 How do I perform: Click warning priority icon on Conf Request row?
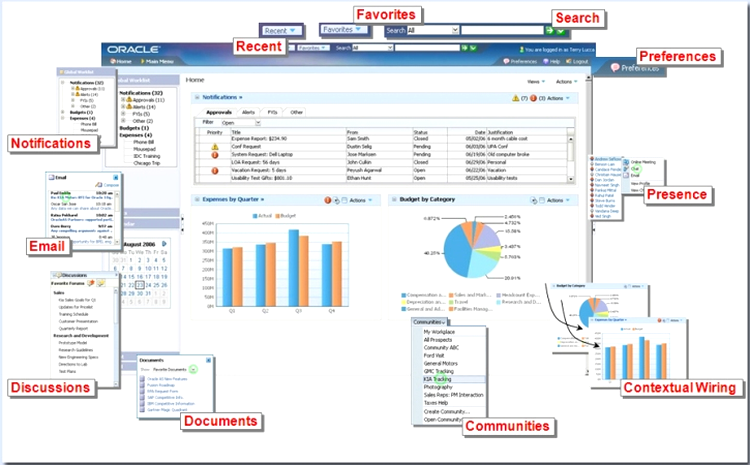215,147
